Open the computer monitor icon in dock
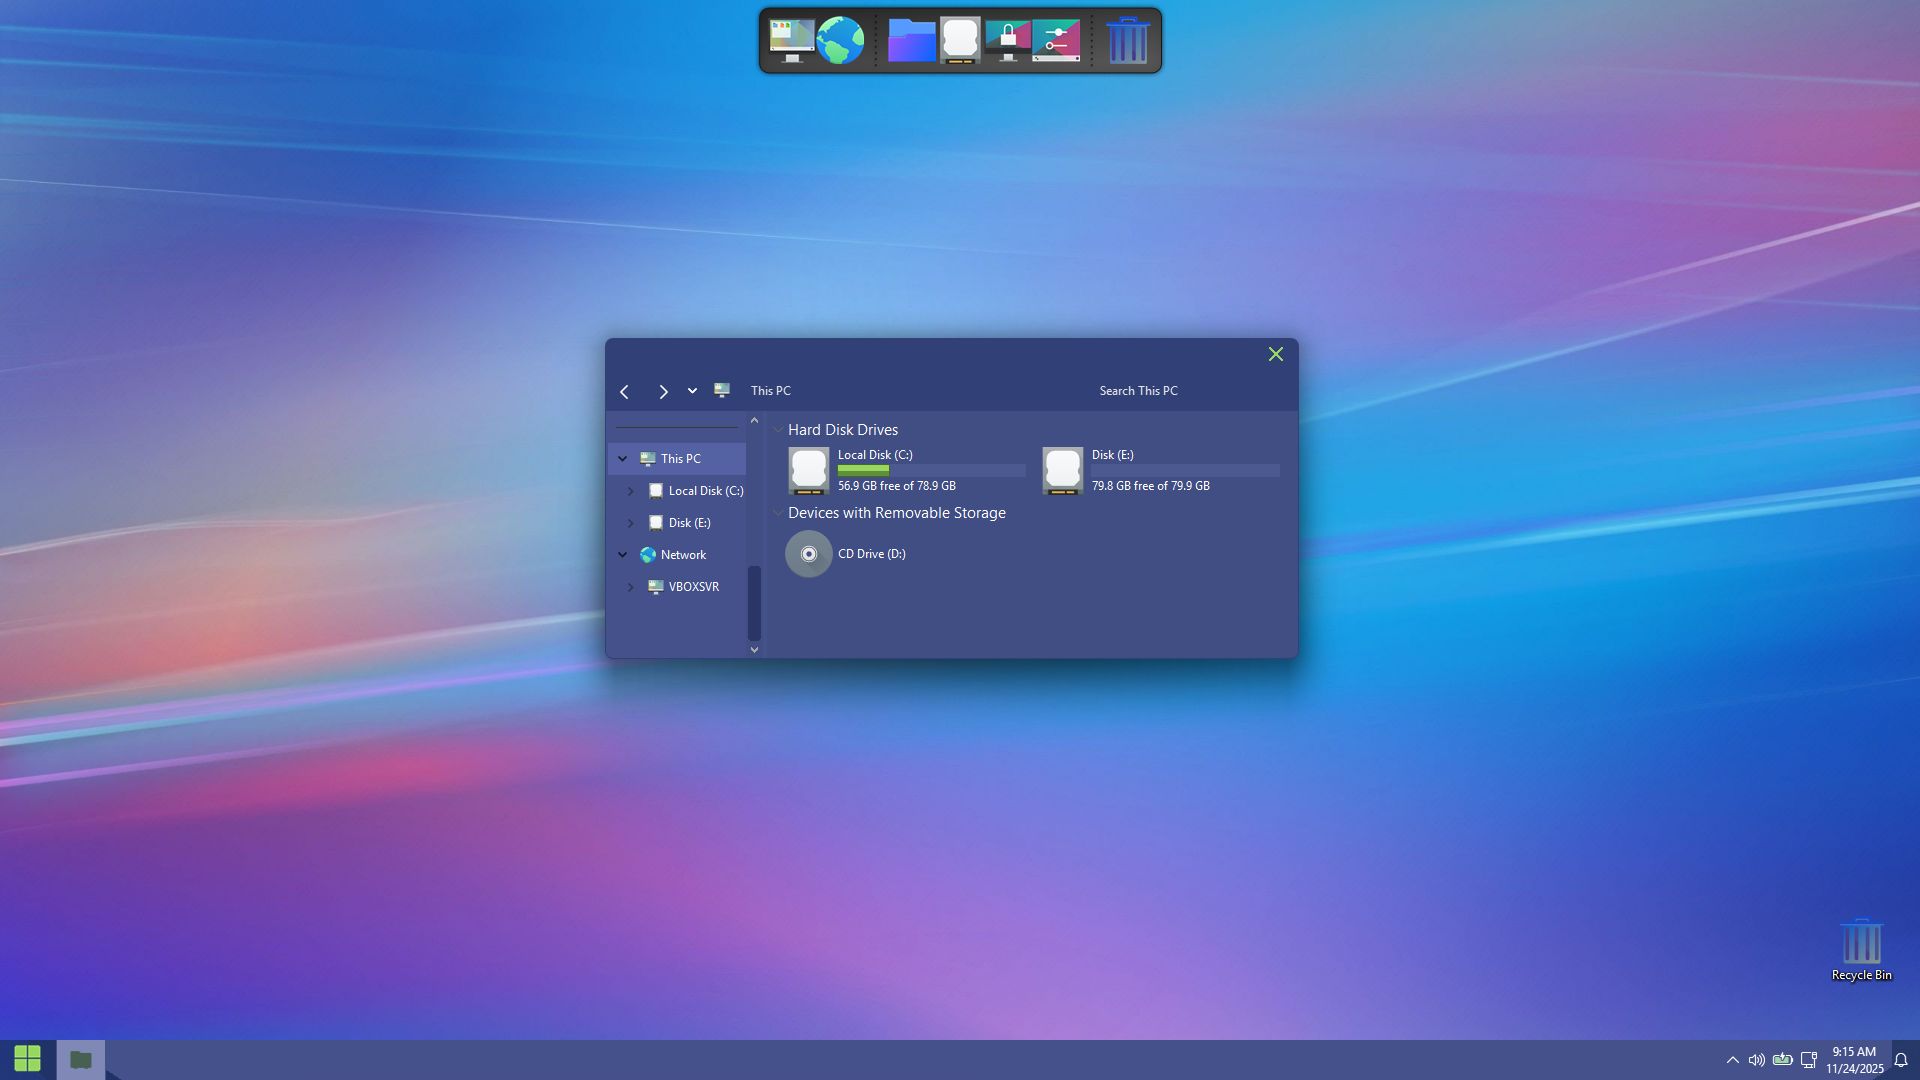Viewport: 1920px width, 1080px height. [791, 41]
